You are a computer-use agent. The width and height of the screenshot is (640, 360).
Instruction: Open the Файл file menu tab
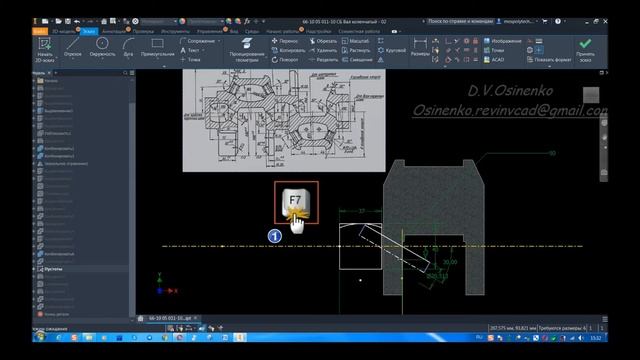pyautogui.click(x=40, y=31)
